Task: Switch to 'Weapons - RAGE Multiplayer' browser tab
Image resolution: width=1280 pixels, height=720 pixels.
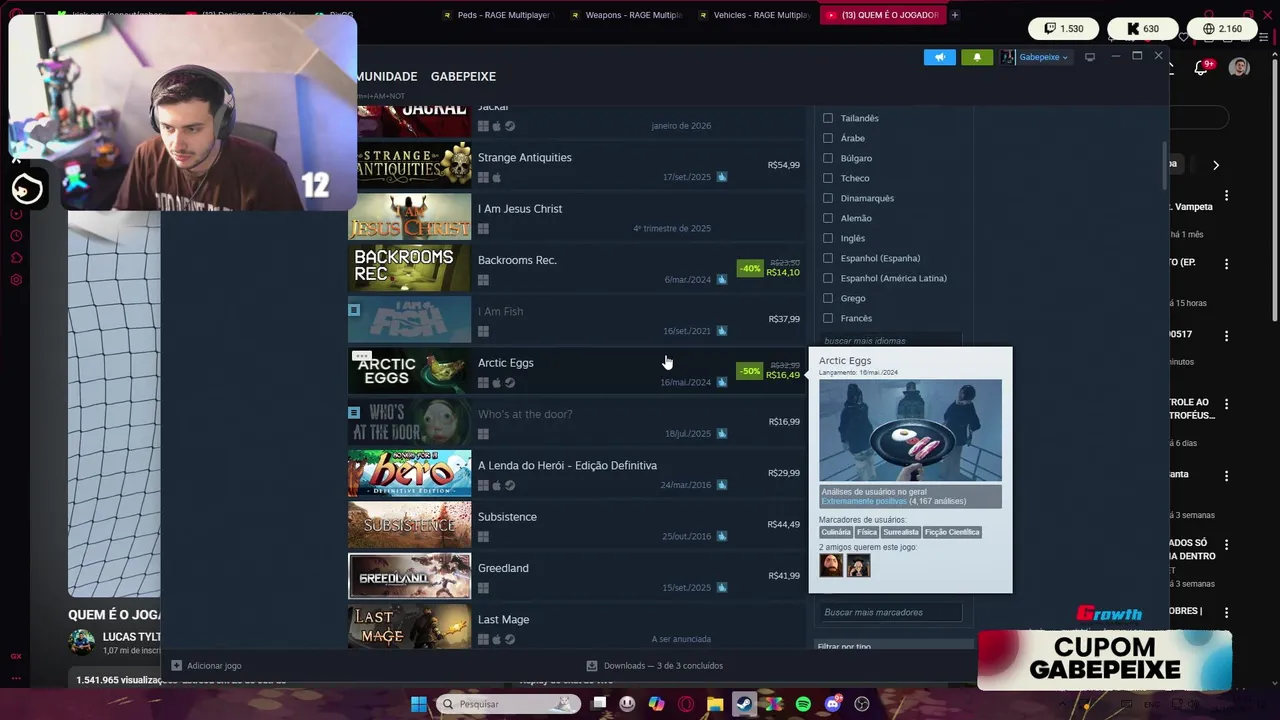Action: click(x=625, y=15)
